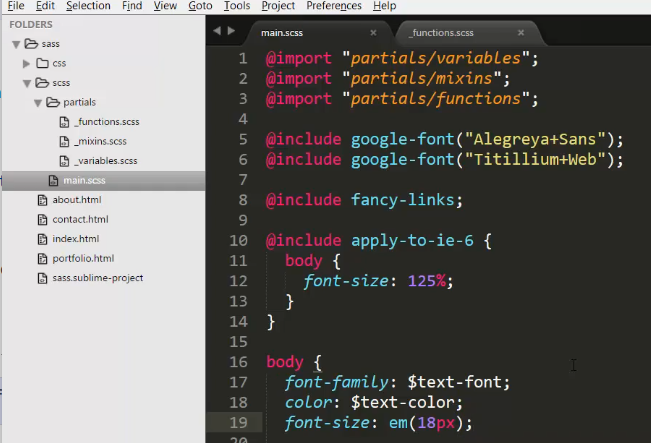651x443 pixels.
Task: Open _variables.scss from the sidebar
Action: pyautogui.click(x=106, y=161)
